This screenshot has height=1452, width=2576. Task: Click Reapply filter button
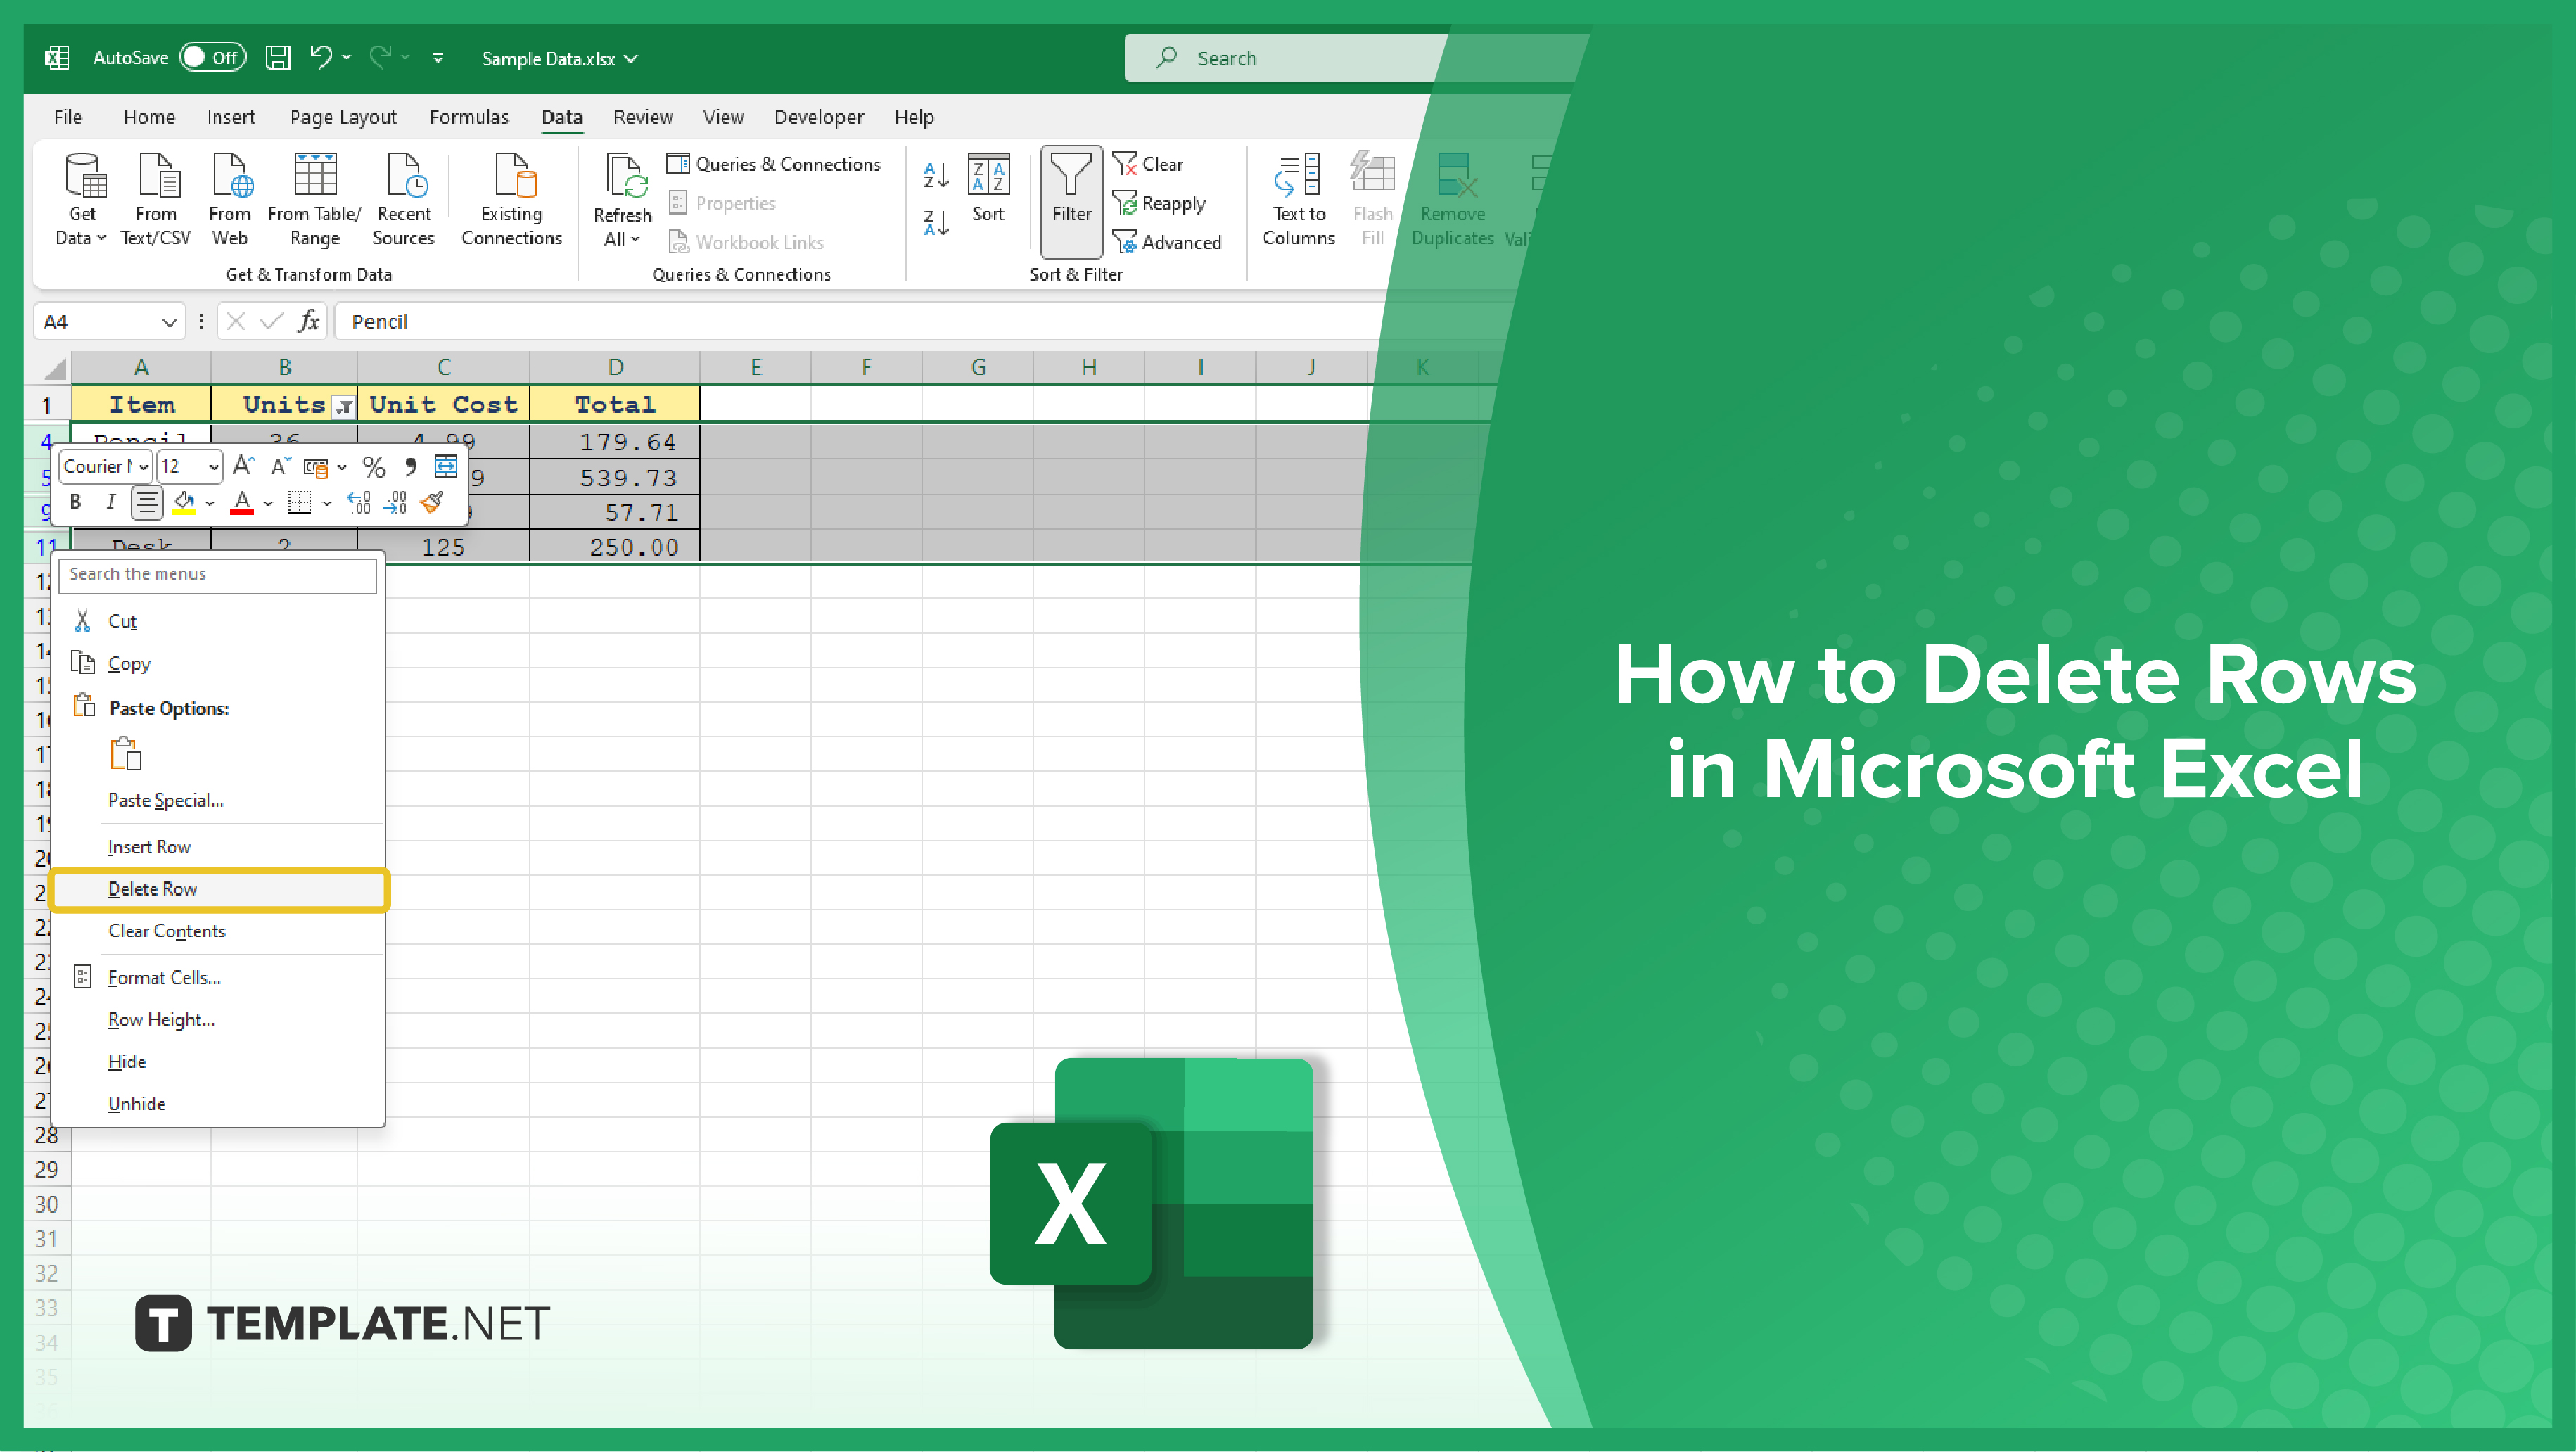point(1160,203)
